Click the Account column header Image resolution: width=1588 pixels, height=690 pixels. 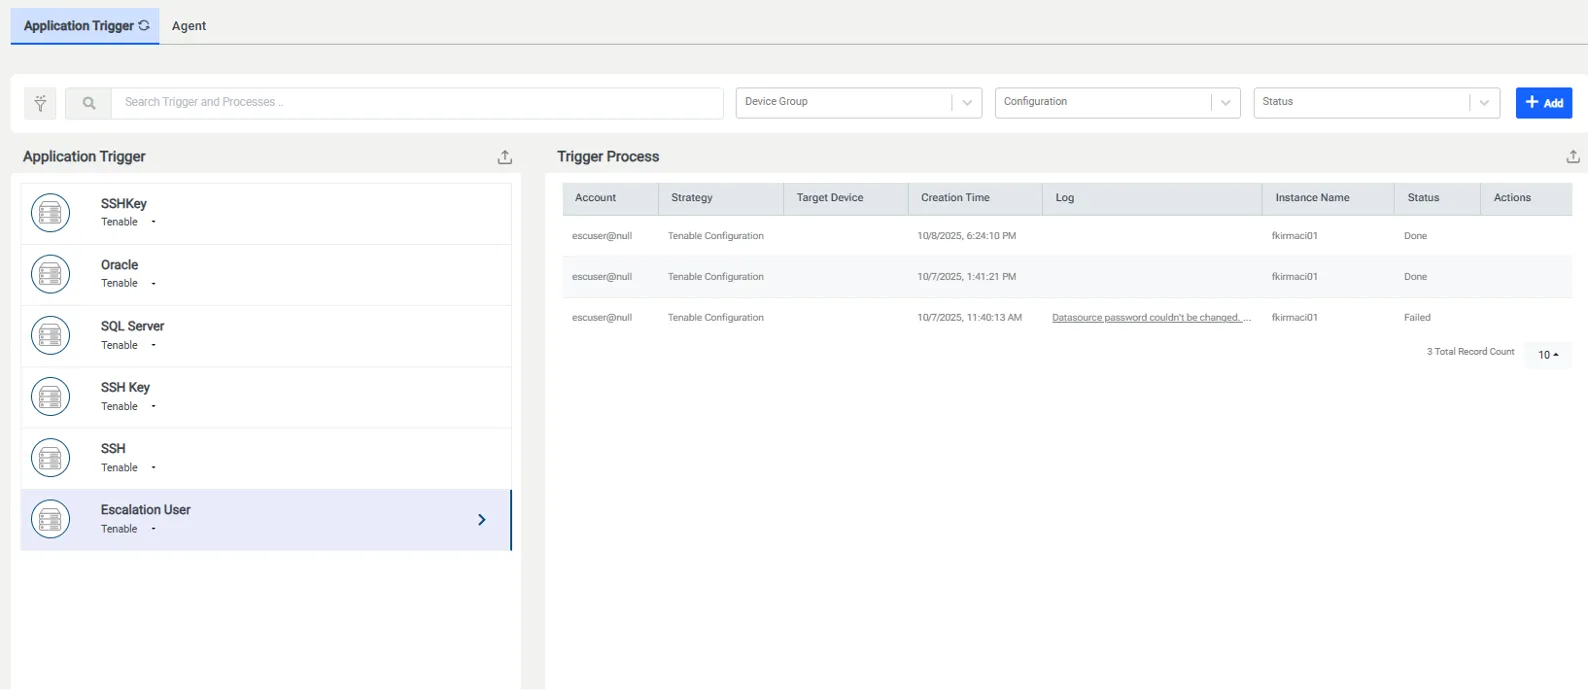pos(610,198)
